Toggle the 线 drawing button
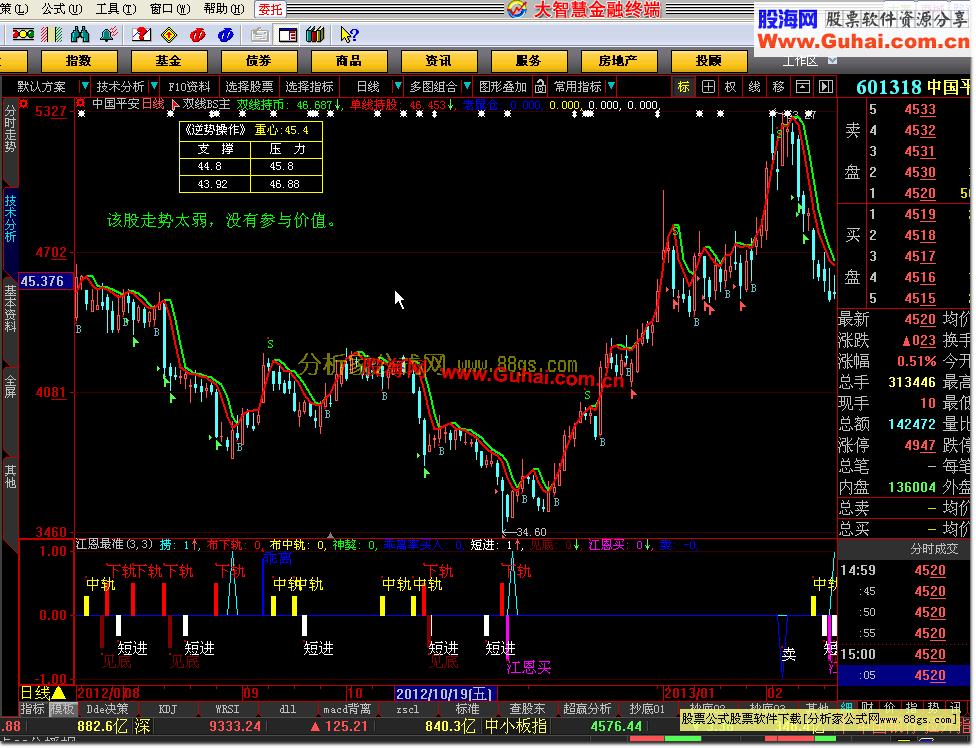Screen dimensions: 976x748 (x=754, y=86)
